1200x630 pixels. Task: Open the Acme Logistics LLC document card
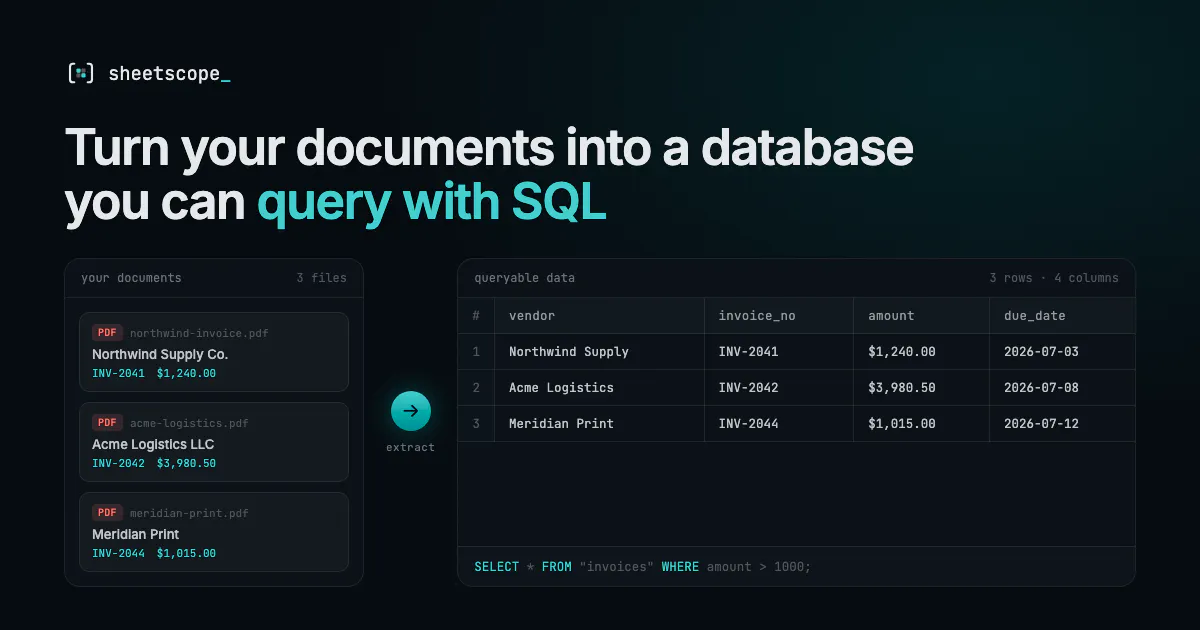coord(214,442)
